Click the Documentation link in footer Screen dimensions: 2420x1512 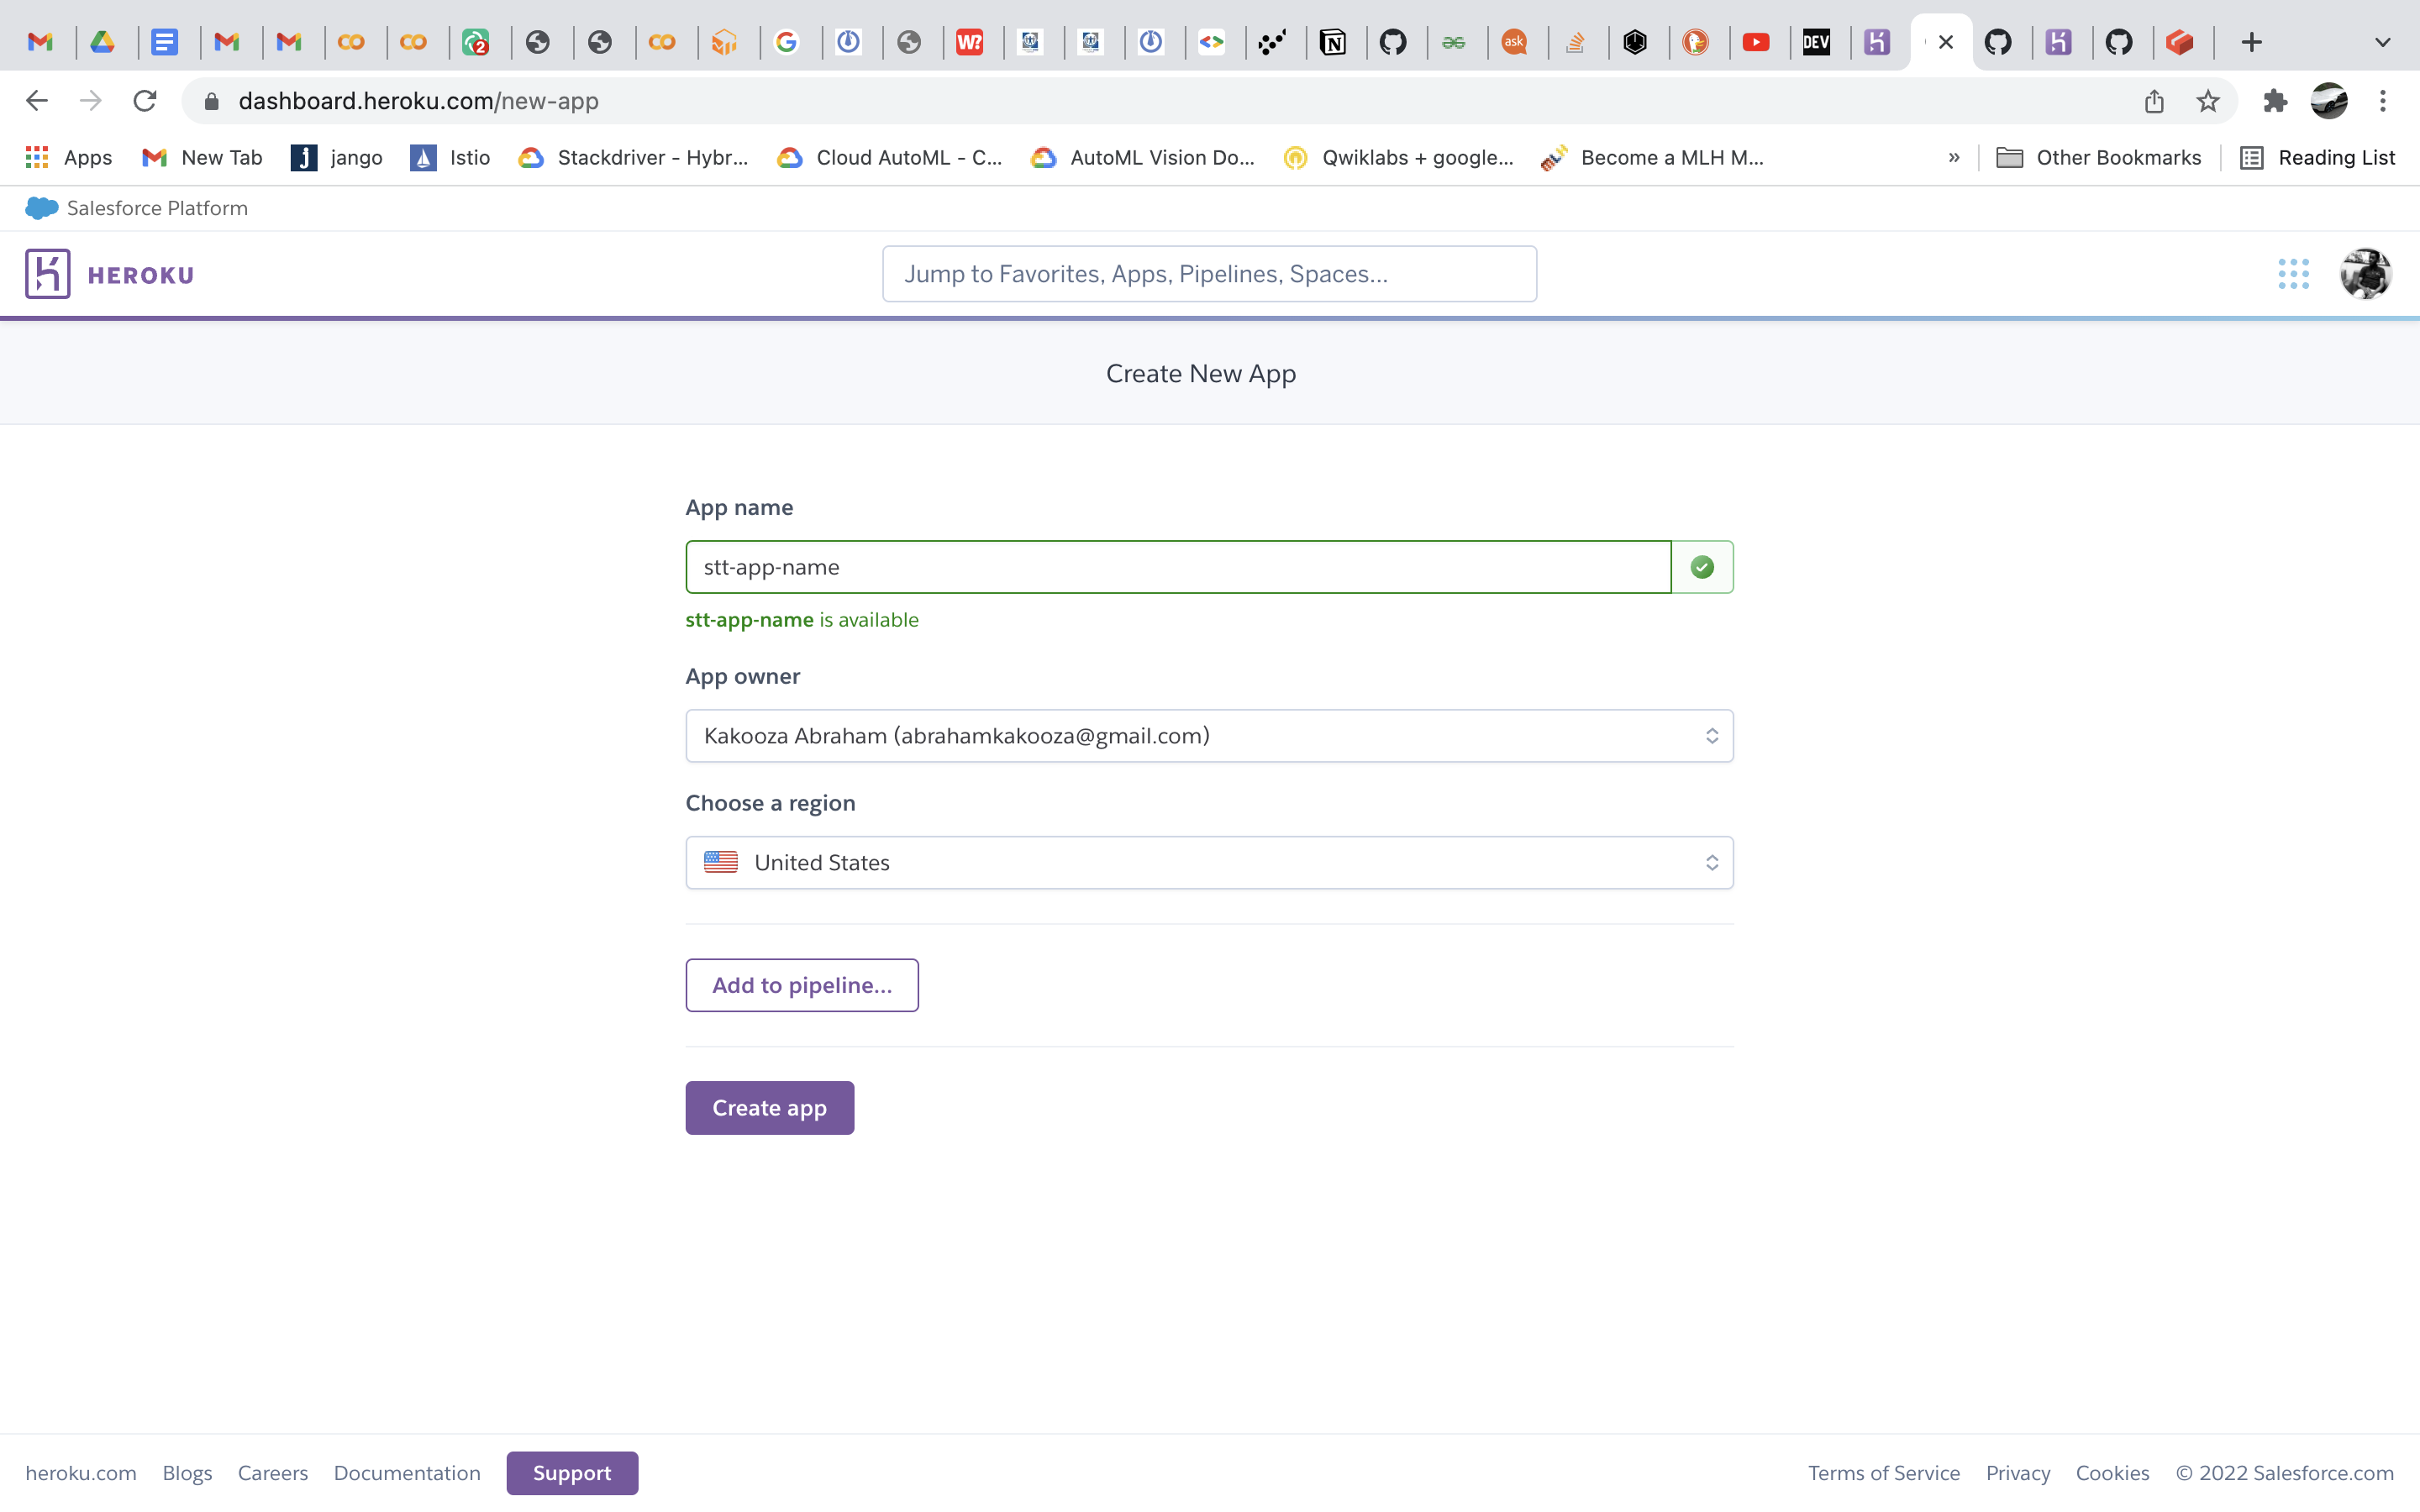(x=408, y=1472)
